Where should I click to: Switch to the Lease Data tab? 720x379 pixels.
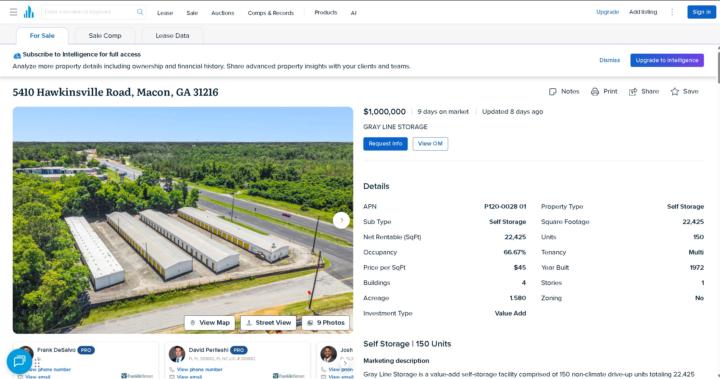point(172,35)
